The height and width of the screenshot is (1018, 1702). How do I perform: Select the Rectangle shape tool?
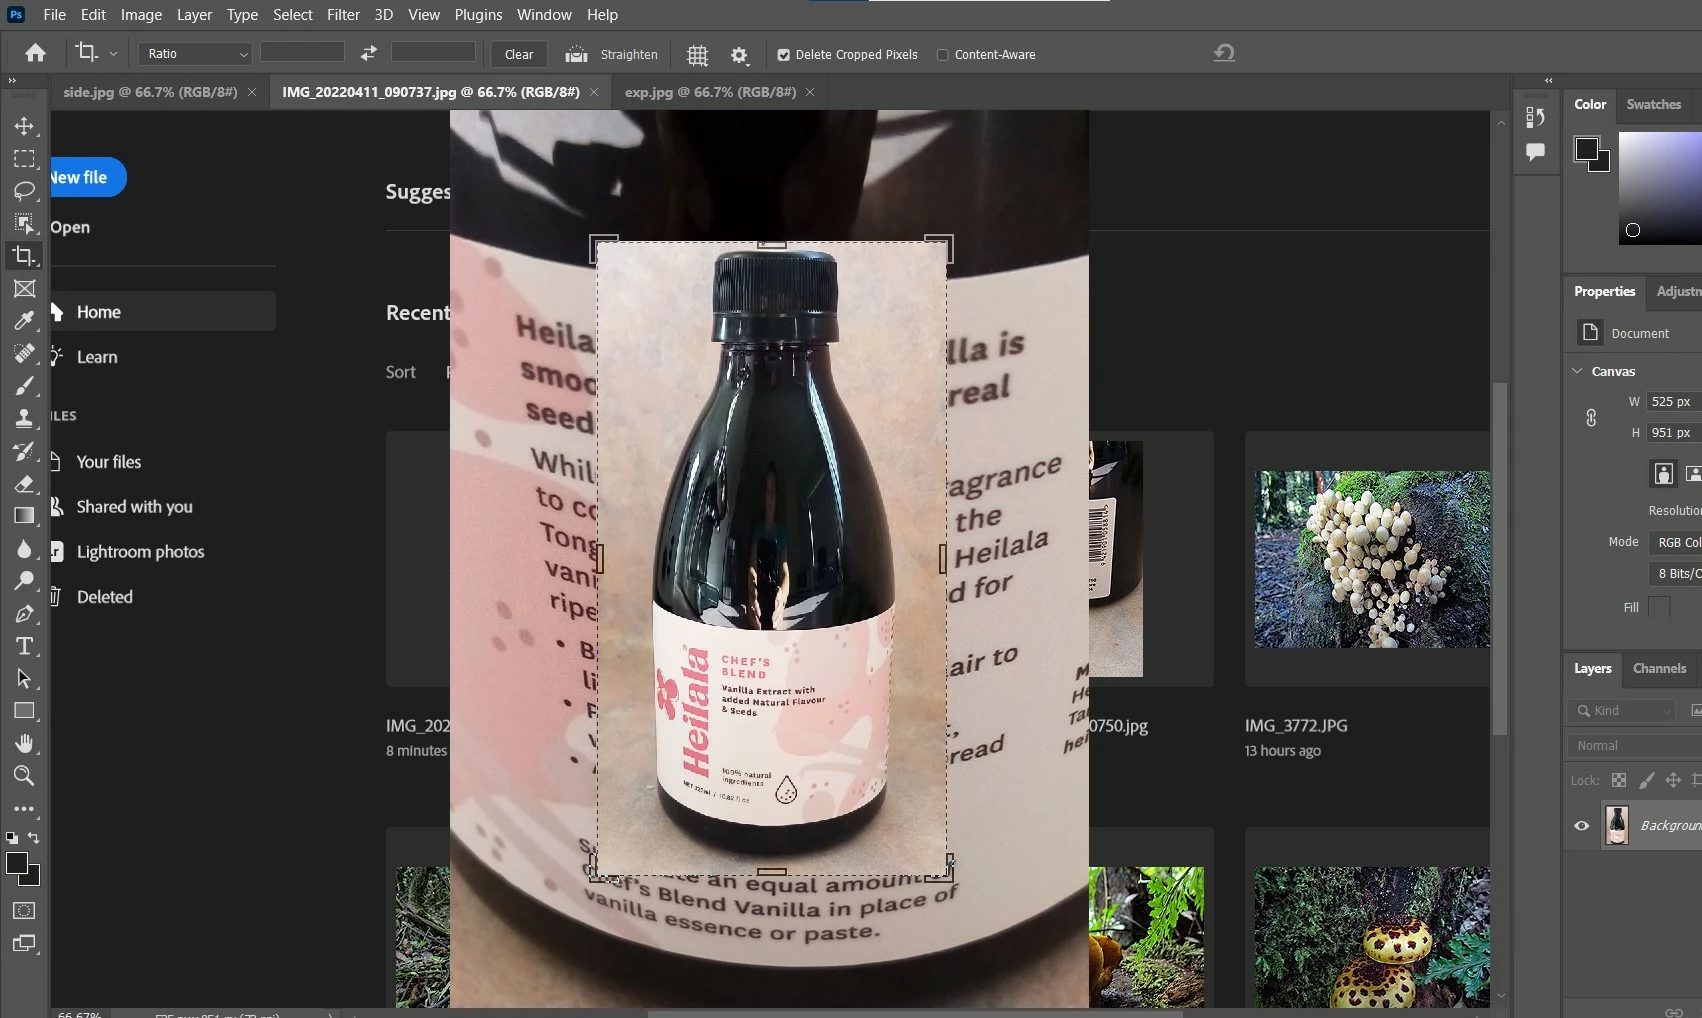[24, 711]
